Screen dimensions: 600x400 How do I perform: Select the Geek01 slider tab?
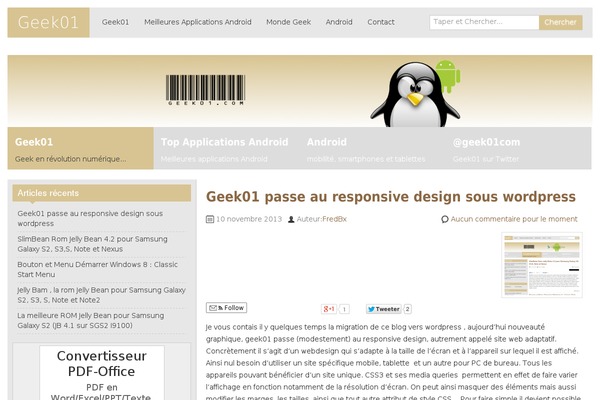(x=81, y=148)
